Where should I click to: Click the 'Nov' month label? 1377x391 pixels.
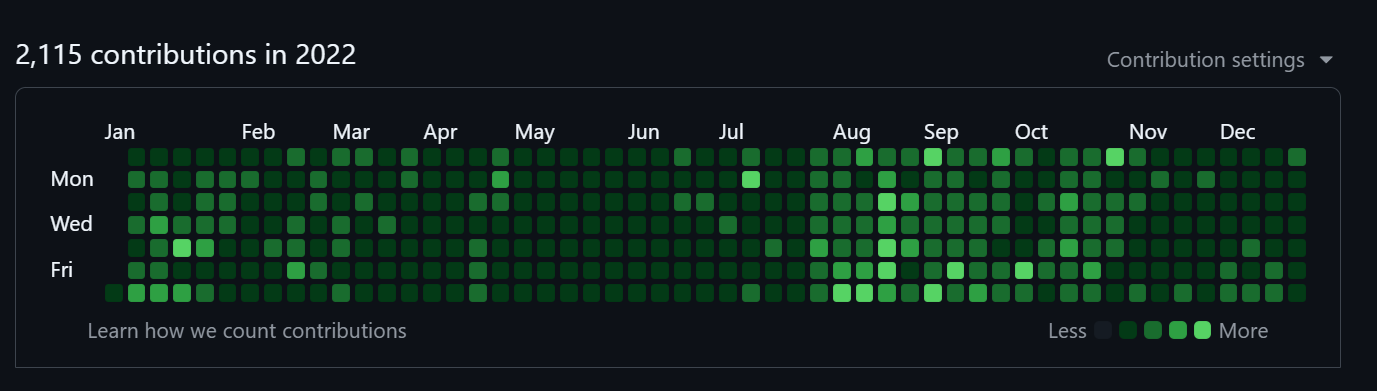tap(1148, 132)
